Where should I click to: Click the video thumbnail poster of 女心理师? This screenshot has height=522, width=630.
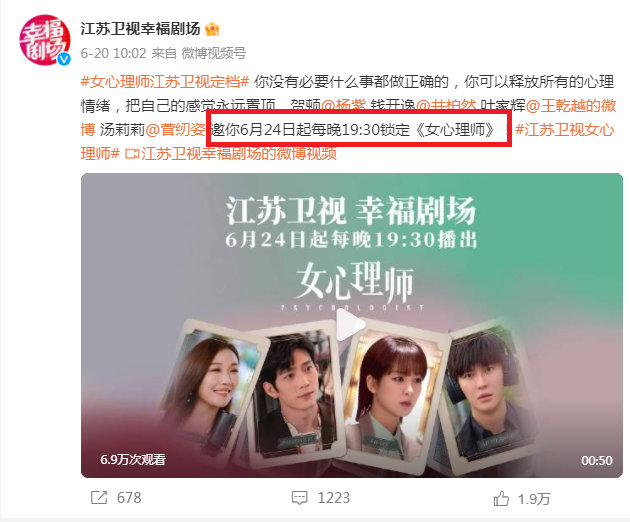point(352,325)
